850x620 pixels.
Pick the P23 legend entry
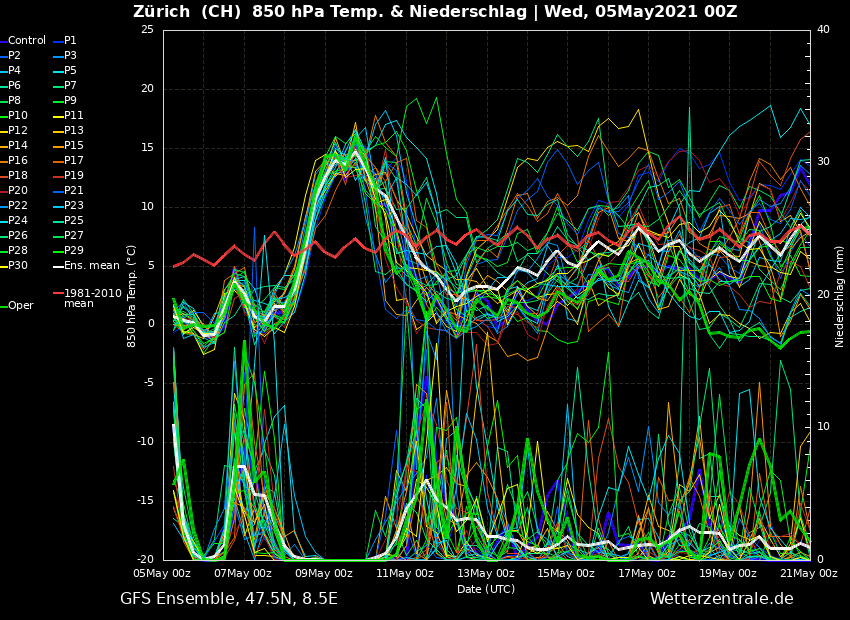tap(69, 205)
